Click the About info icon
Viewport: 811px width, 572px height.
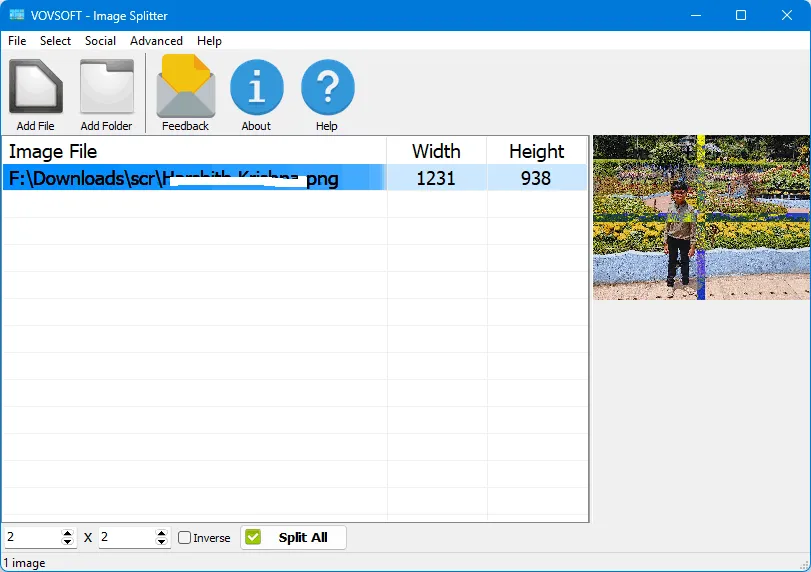(x=256, y=88)
